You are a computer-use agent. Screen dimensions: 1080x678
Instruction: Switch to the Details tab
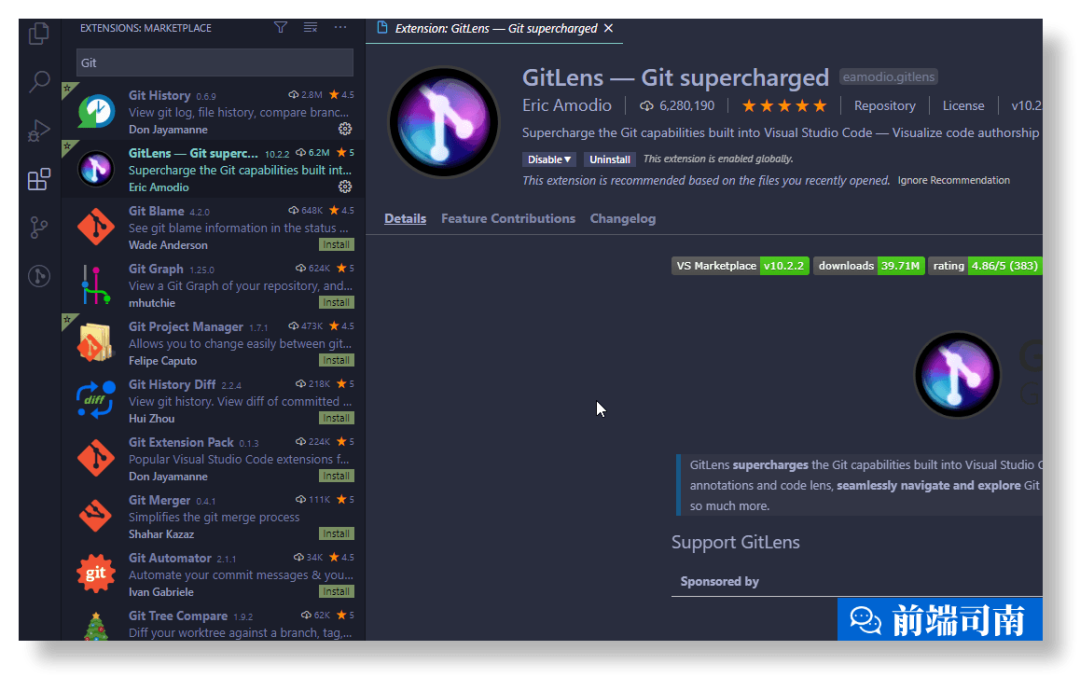[x=405, y=218]
